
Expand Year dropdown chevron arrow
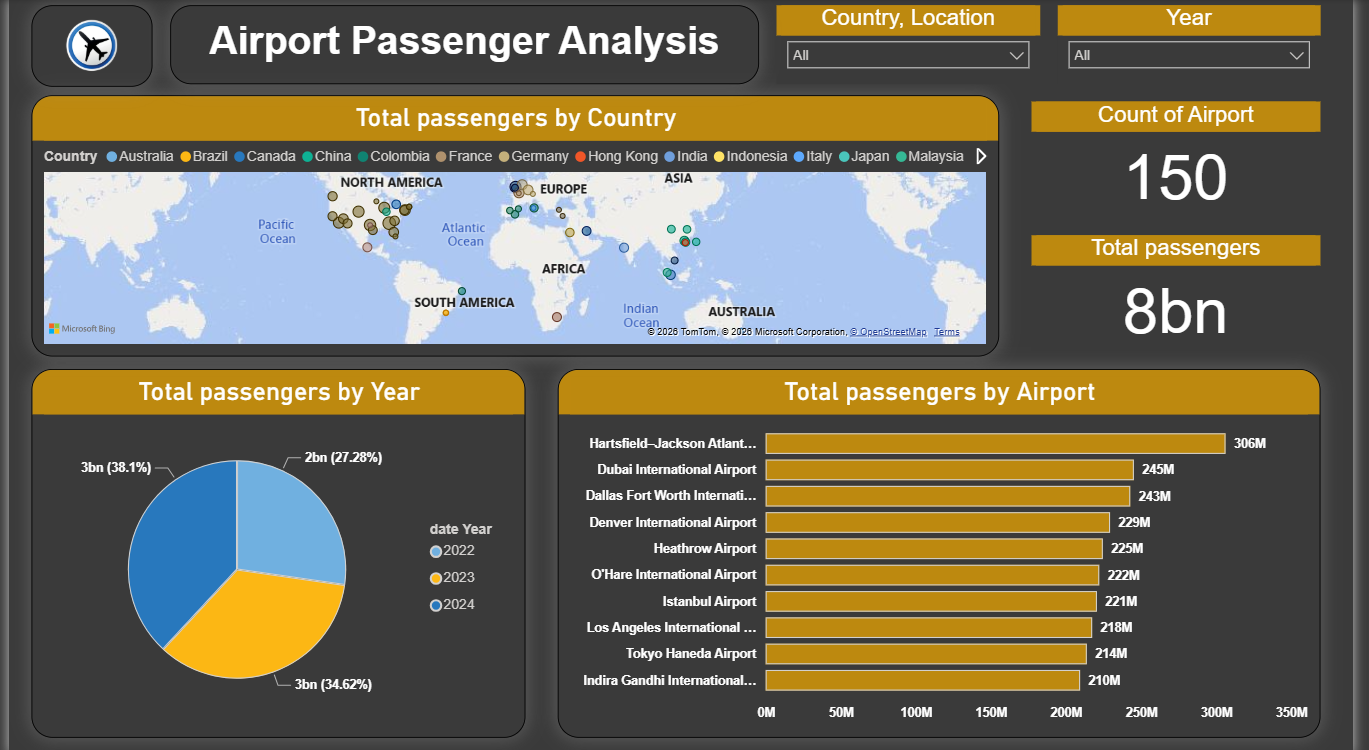click(x=1297, y=55)
